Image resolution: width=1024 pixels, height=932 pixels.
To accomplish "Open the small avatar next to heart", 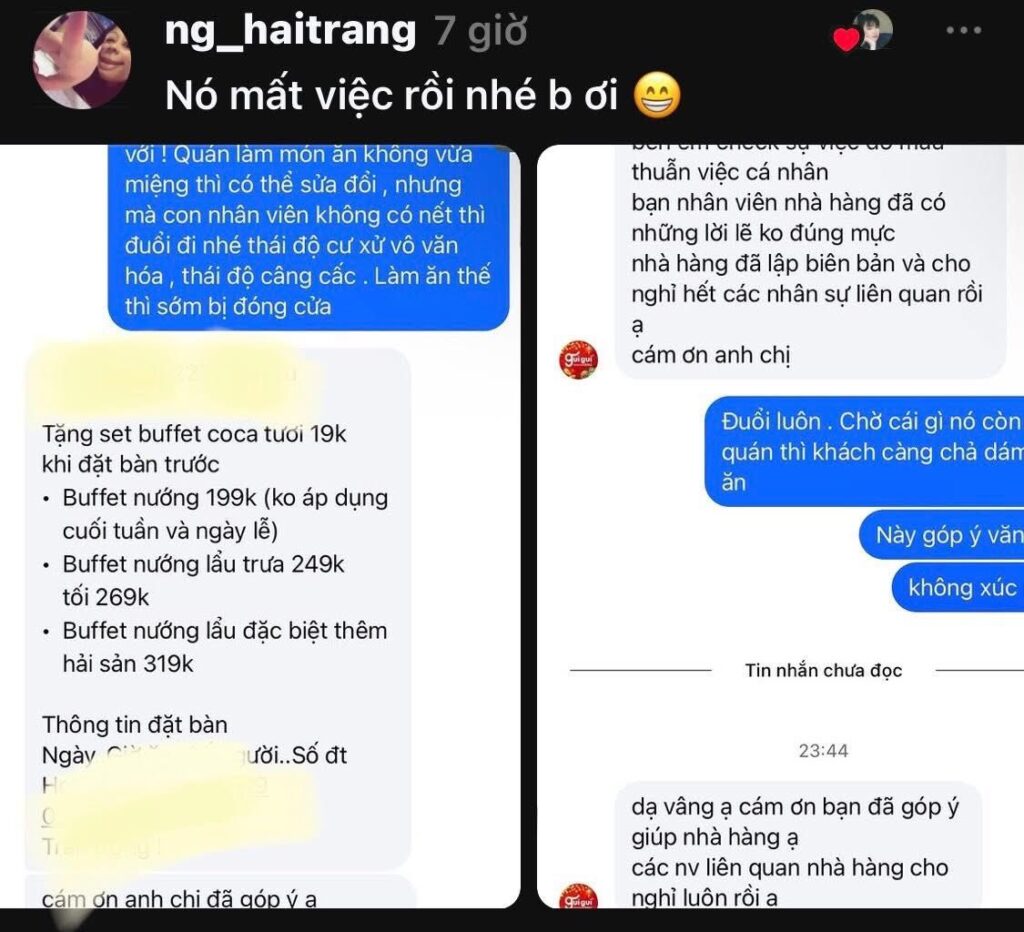I will point(872,30).
